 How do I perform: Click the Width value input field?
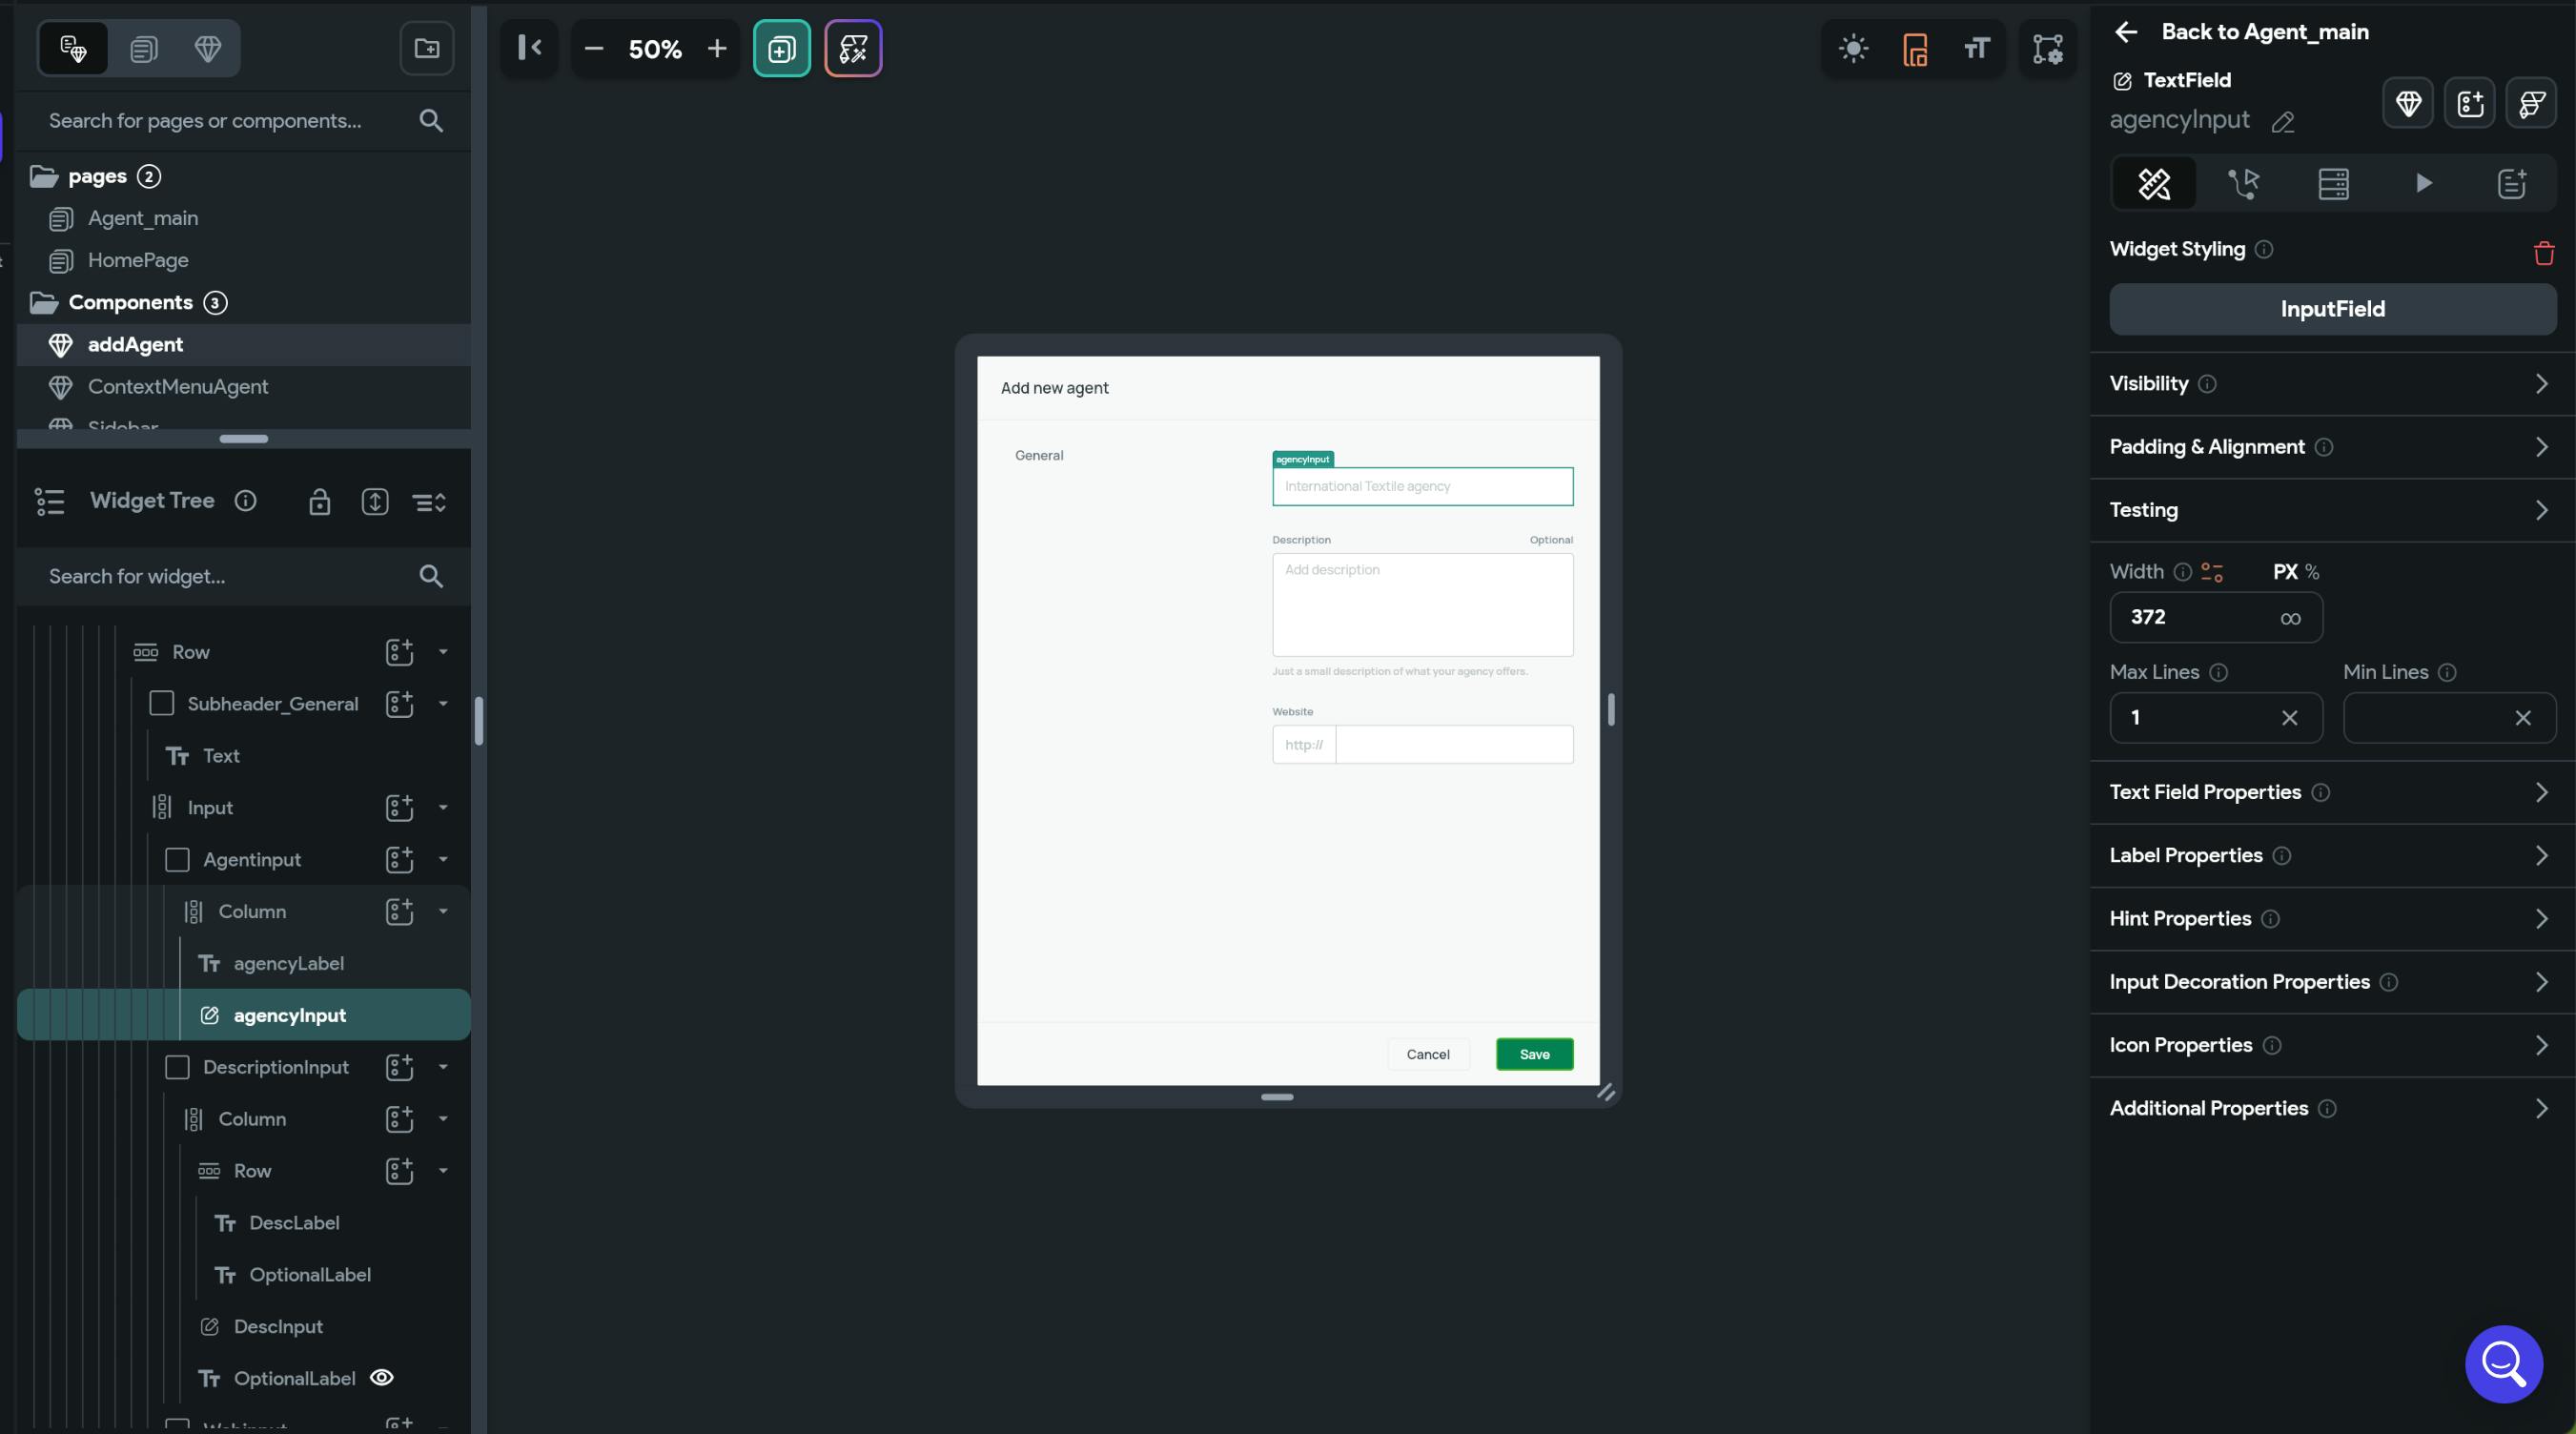click(2190, 617)
